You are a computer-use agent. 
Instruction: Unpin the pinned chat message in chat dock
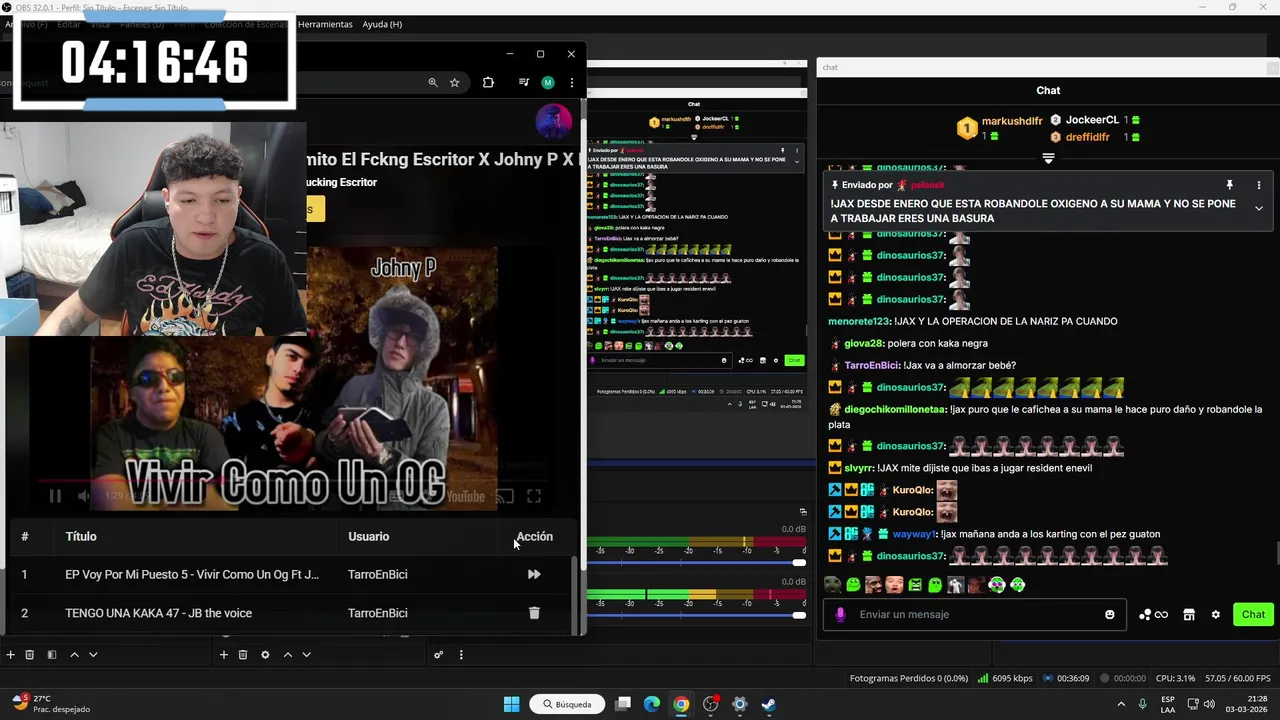(1230, 185)
